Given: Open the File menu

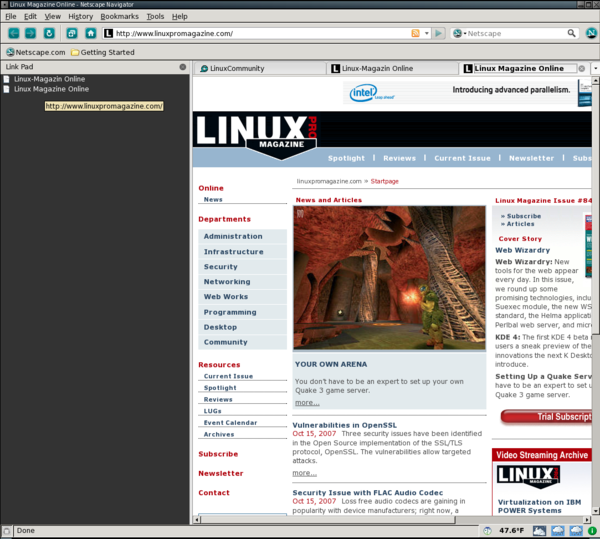Looking at the screenshot, I should (11, 16).
